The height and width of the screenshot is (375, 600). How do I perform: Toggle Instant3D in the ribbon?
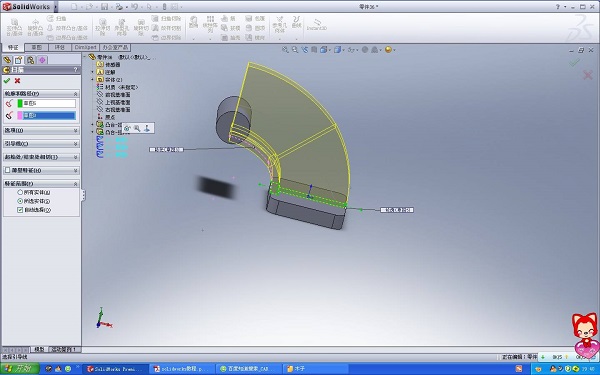pos(316,25)
